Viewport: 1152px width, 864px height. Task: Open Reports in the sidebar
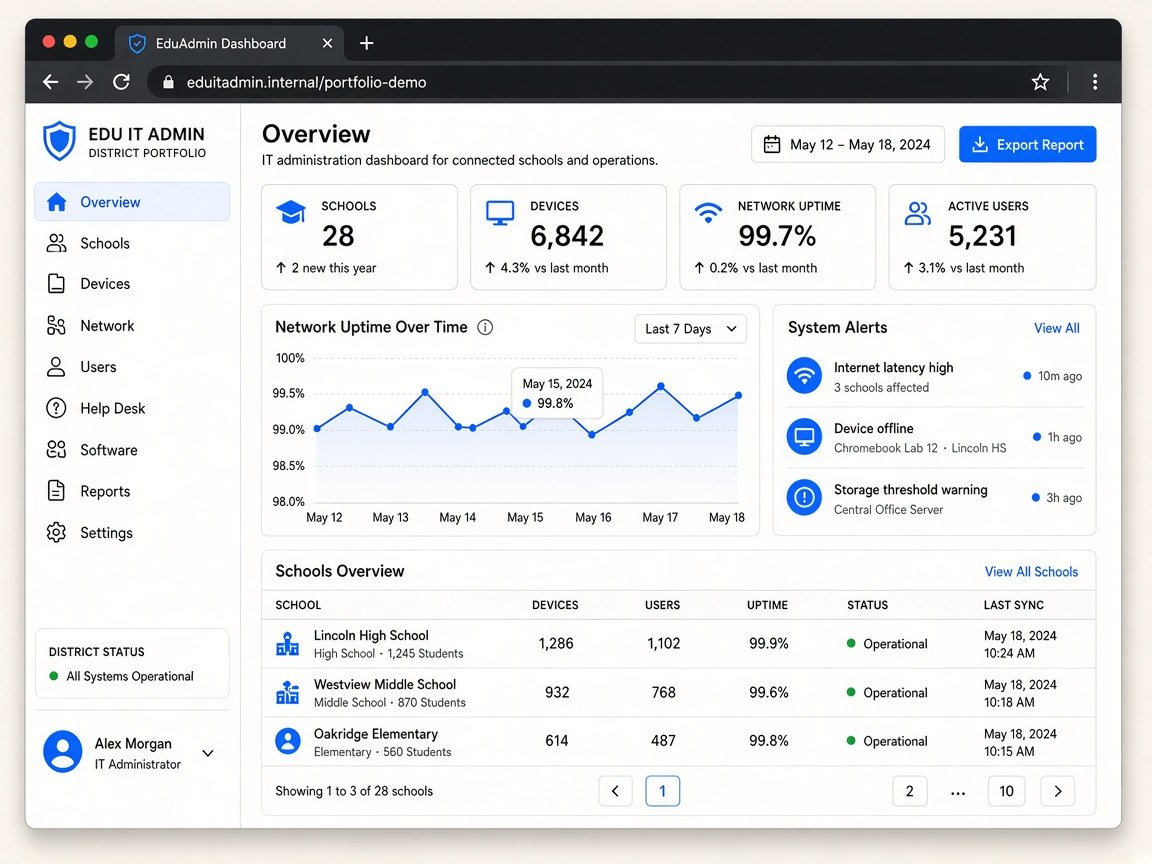[x=132, y=491]
